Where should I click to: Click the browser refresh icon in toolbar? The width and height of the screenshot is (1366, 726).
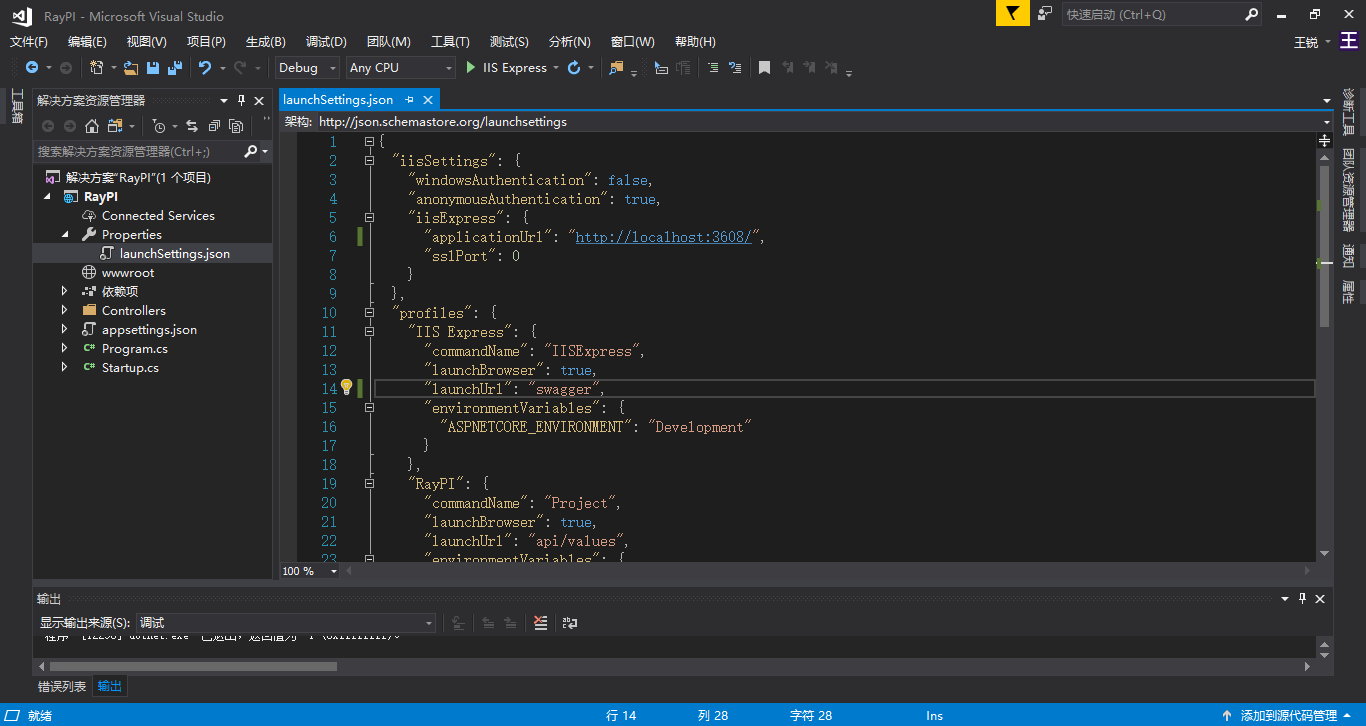(x=574, y=68)
